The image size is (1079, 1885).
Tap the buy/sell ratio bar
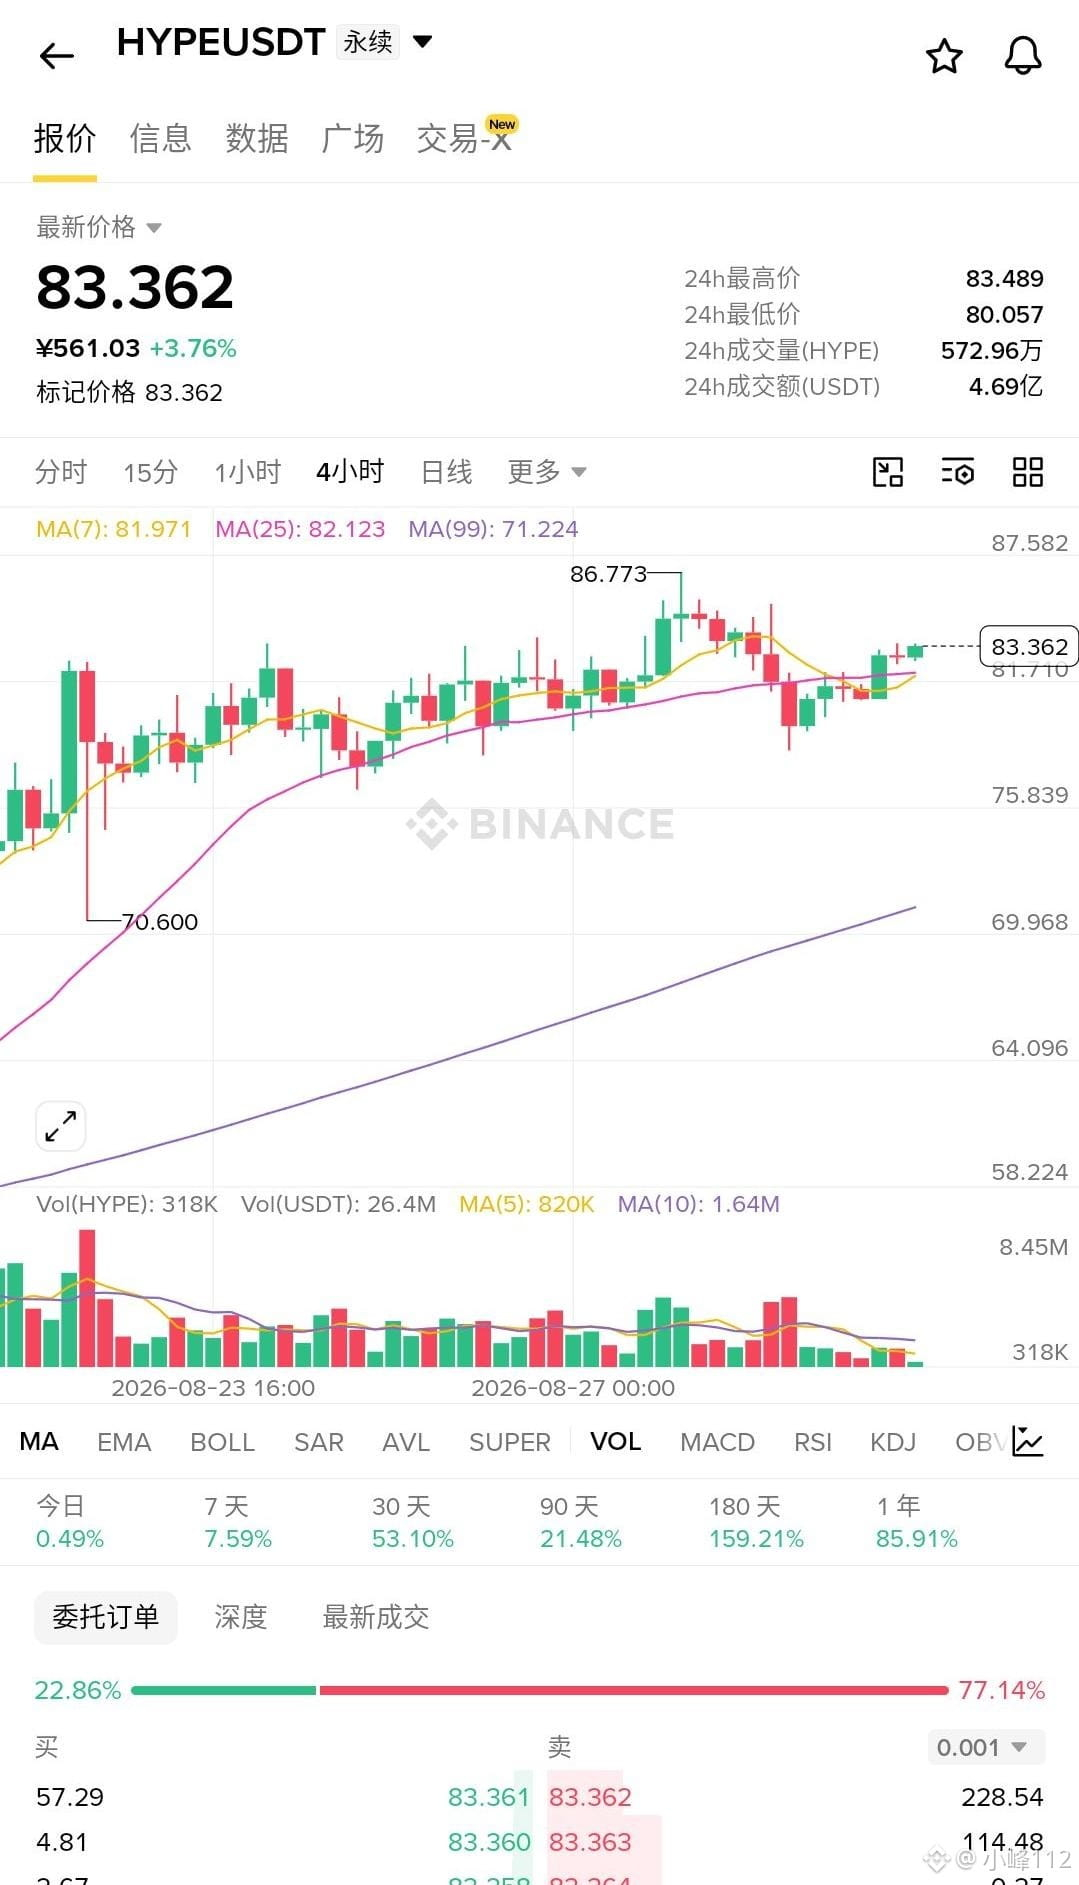tap(539, 1690)
